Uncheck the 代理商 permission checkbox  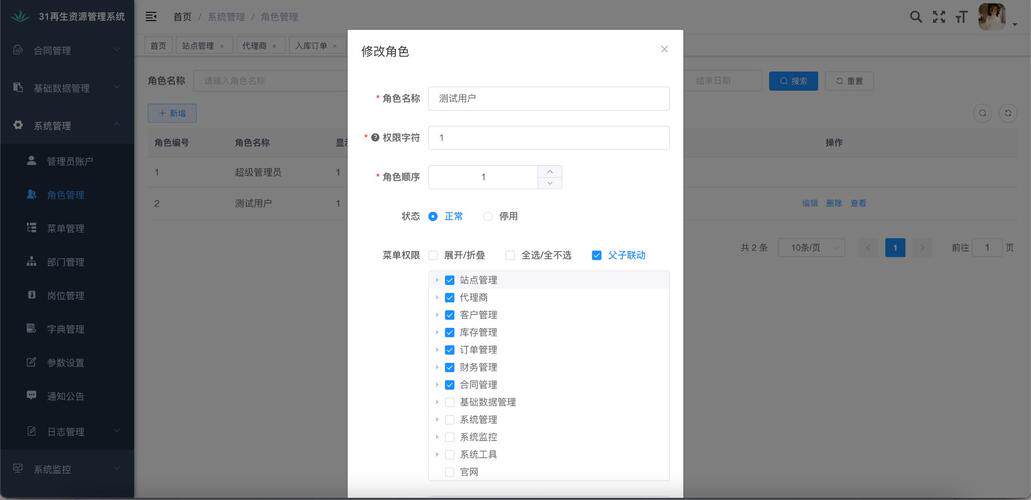coord(450,297)
